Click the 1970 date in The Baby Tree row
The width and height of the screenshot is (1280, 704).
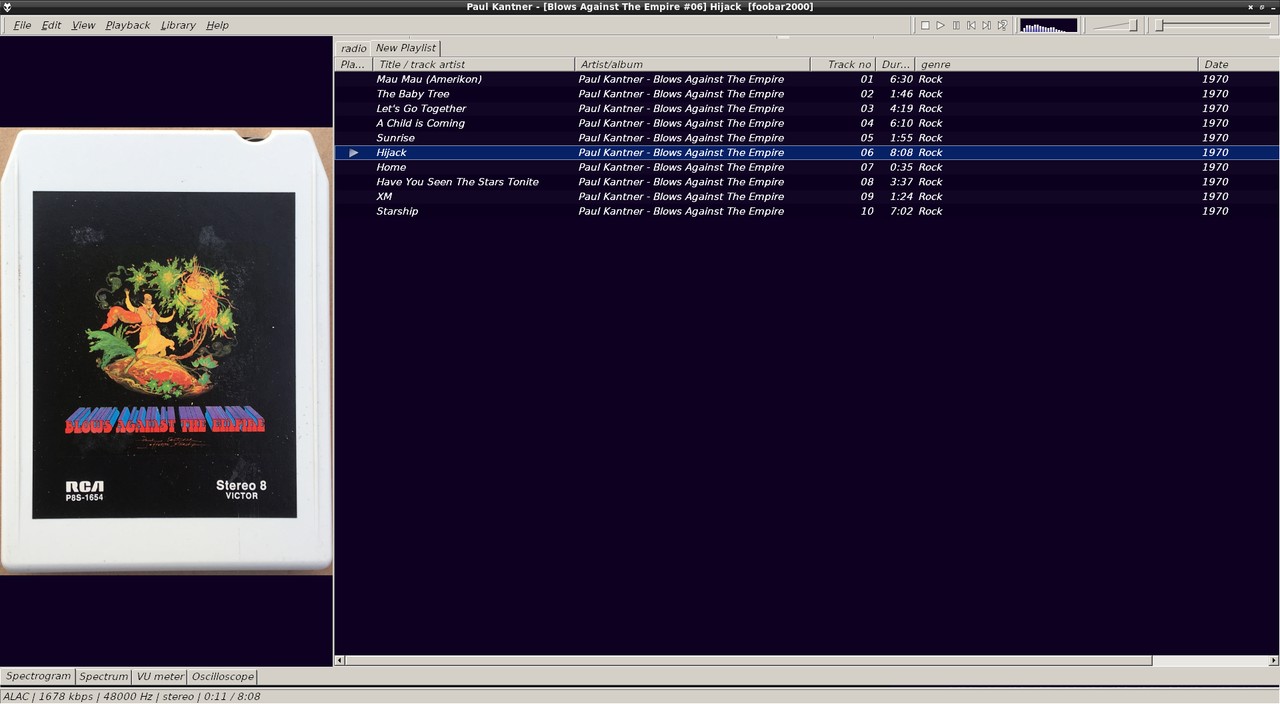(x=1215, y=94)
